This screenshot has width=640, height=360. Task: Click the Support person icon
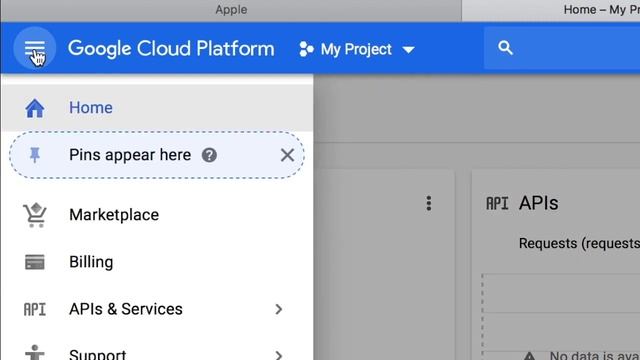pos(35,353)
